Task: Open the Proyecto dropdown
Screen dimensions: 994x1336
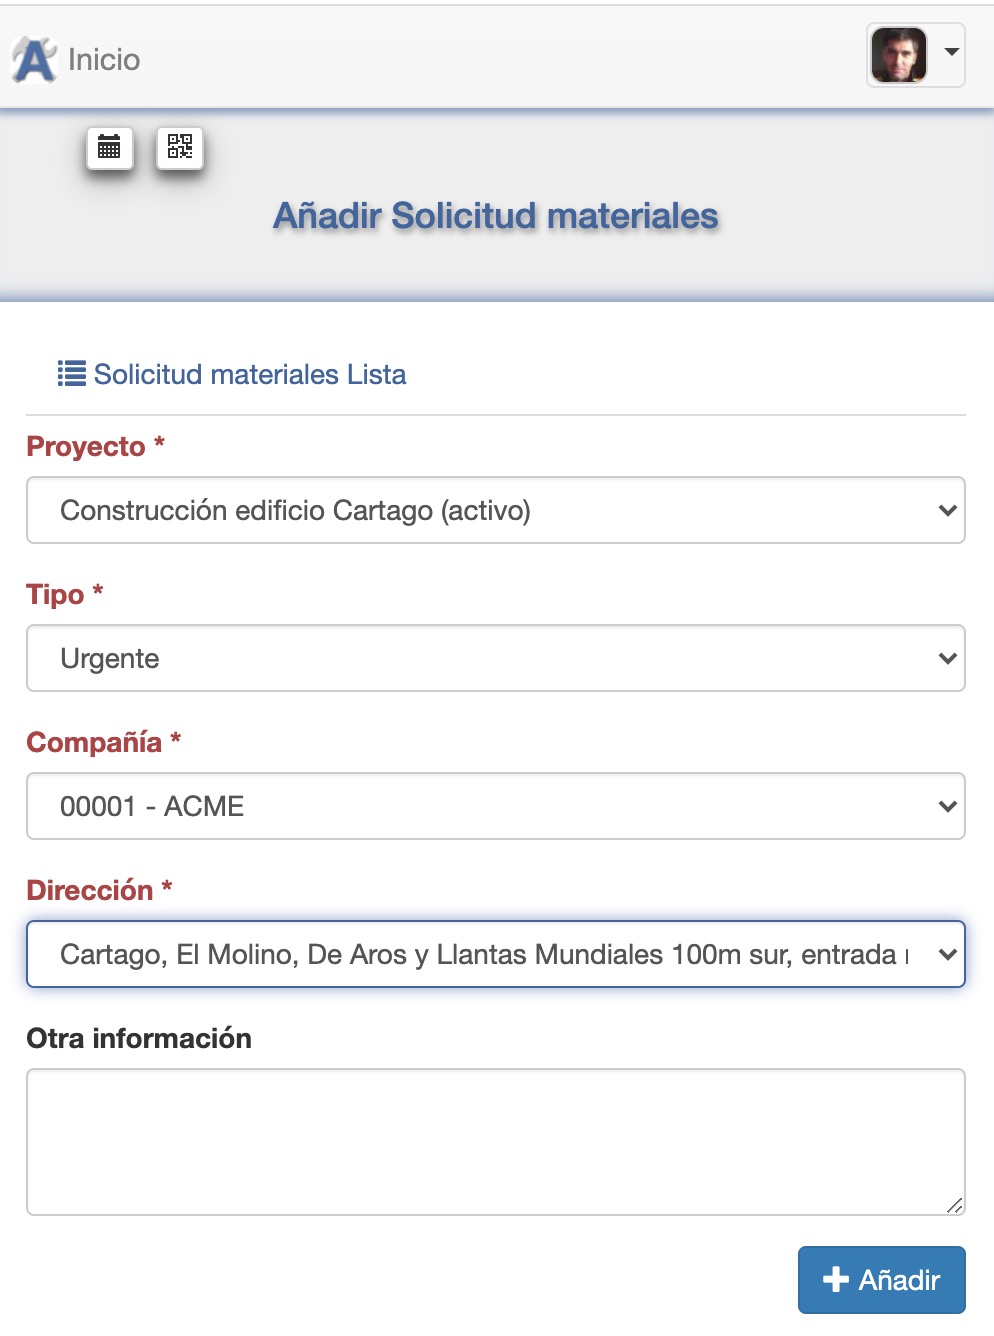Action: (x=495, y=510)
